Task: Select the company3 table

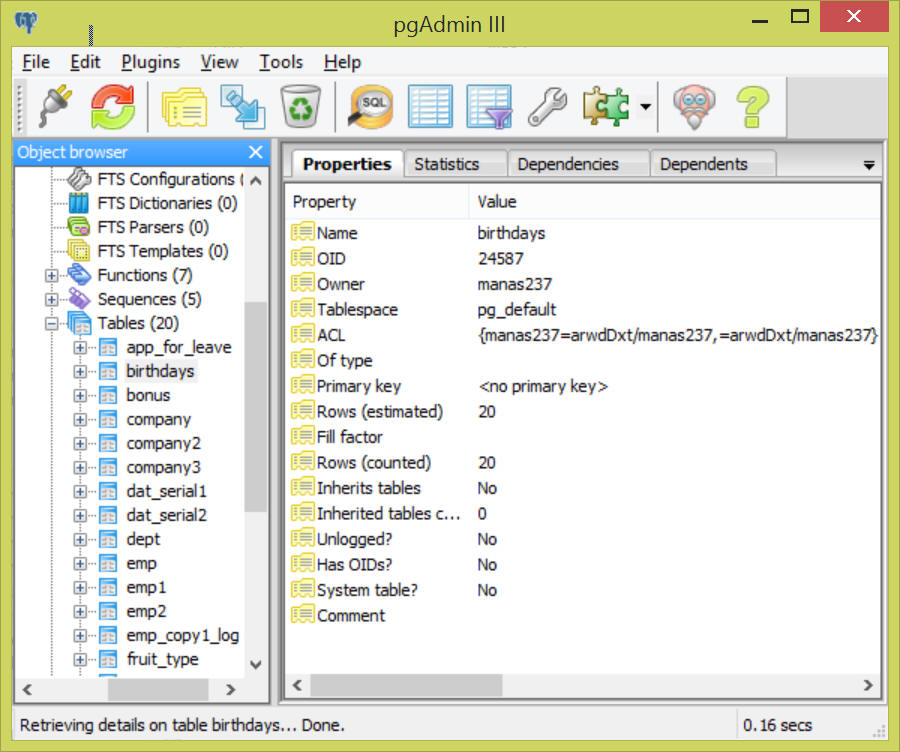Action: (164, 468)
